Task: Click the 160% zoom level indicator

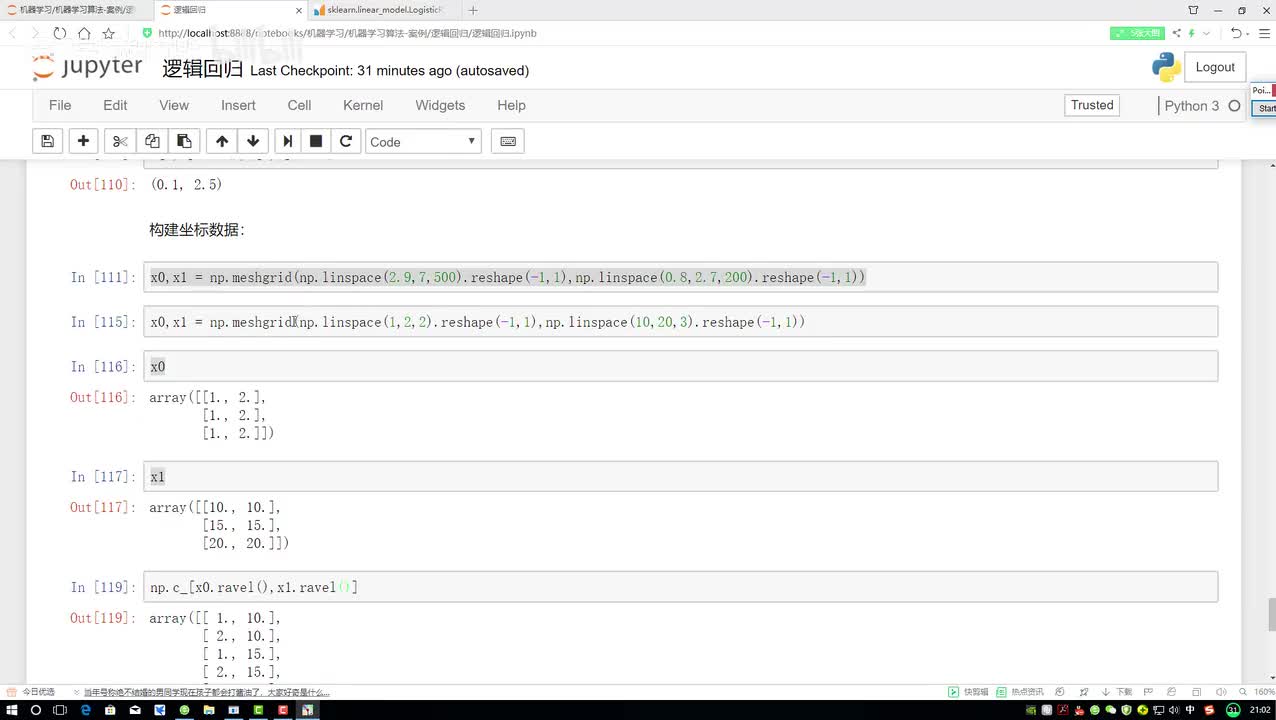Action: (1262, 692)
